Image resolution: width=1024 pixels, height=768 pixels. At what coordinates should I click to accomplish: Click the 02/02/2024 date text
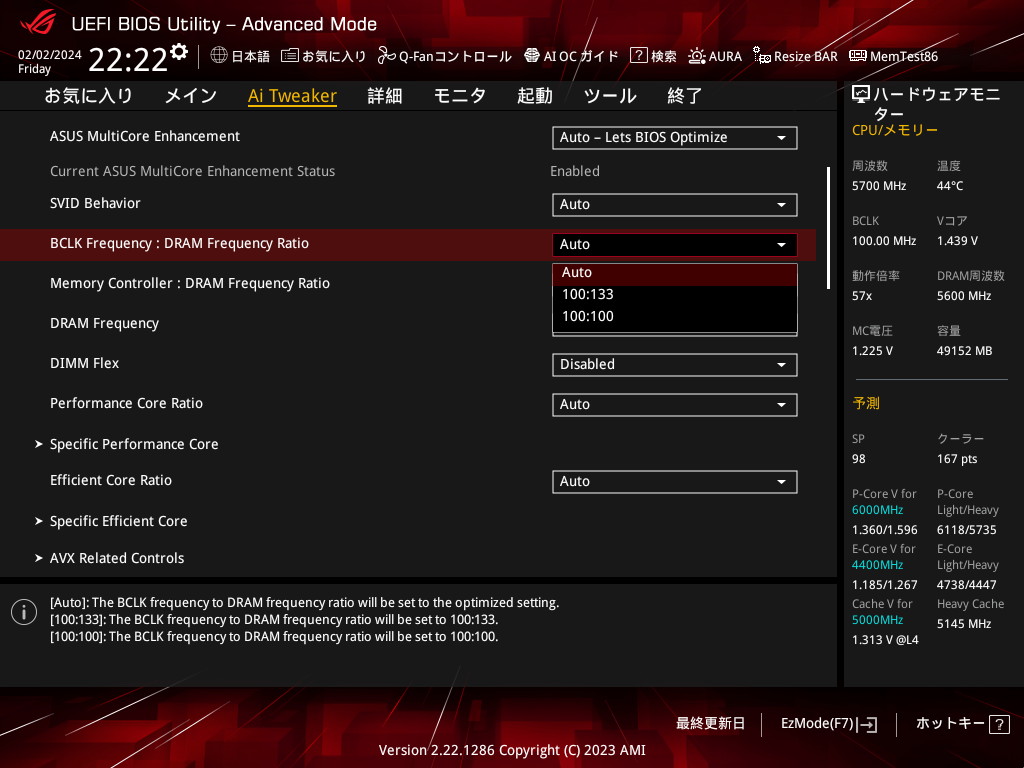pyautogui.click(x=50, y=55)
